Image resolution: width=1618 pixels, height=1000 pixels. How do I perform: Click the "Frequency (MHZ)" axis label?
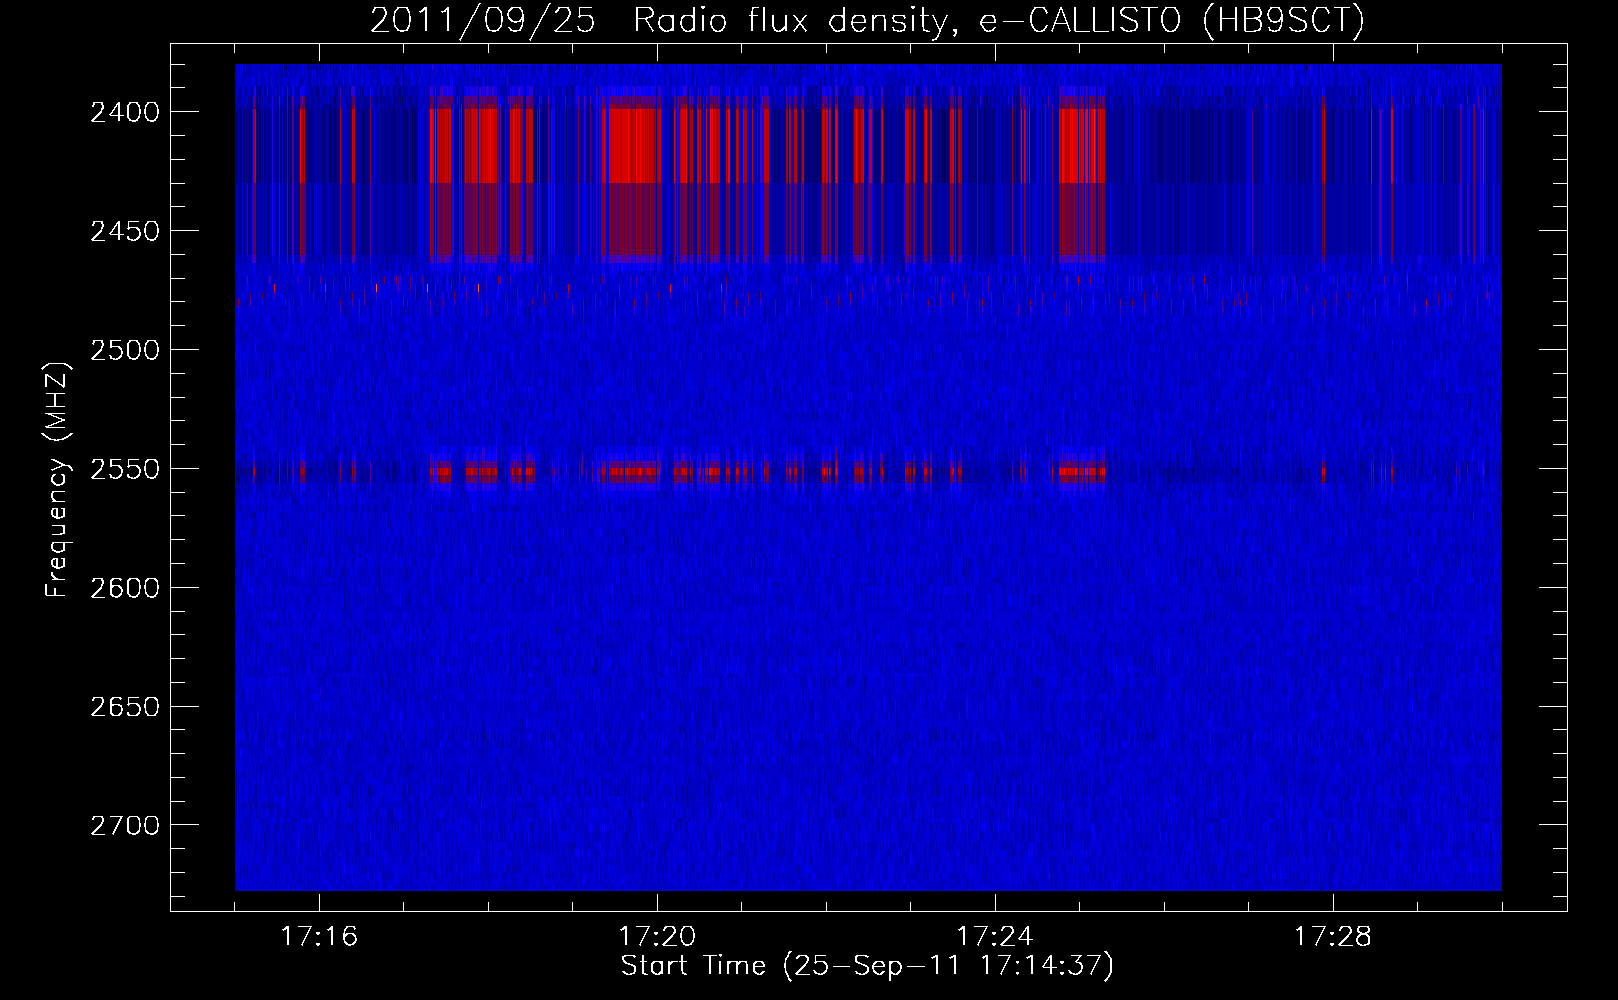coord(58,480)
